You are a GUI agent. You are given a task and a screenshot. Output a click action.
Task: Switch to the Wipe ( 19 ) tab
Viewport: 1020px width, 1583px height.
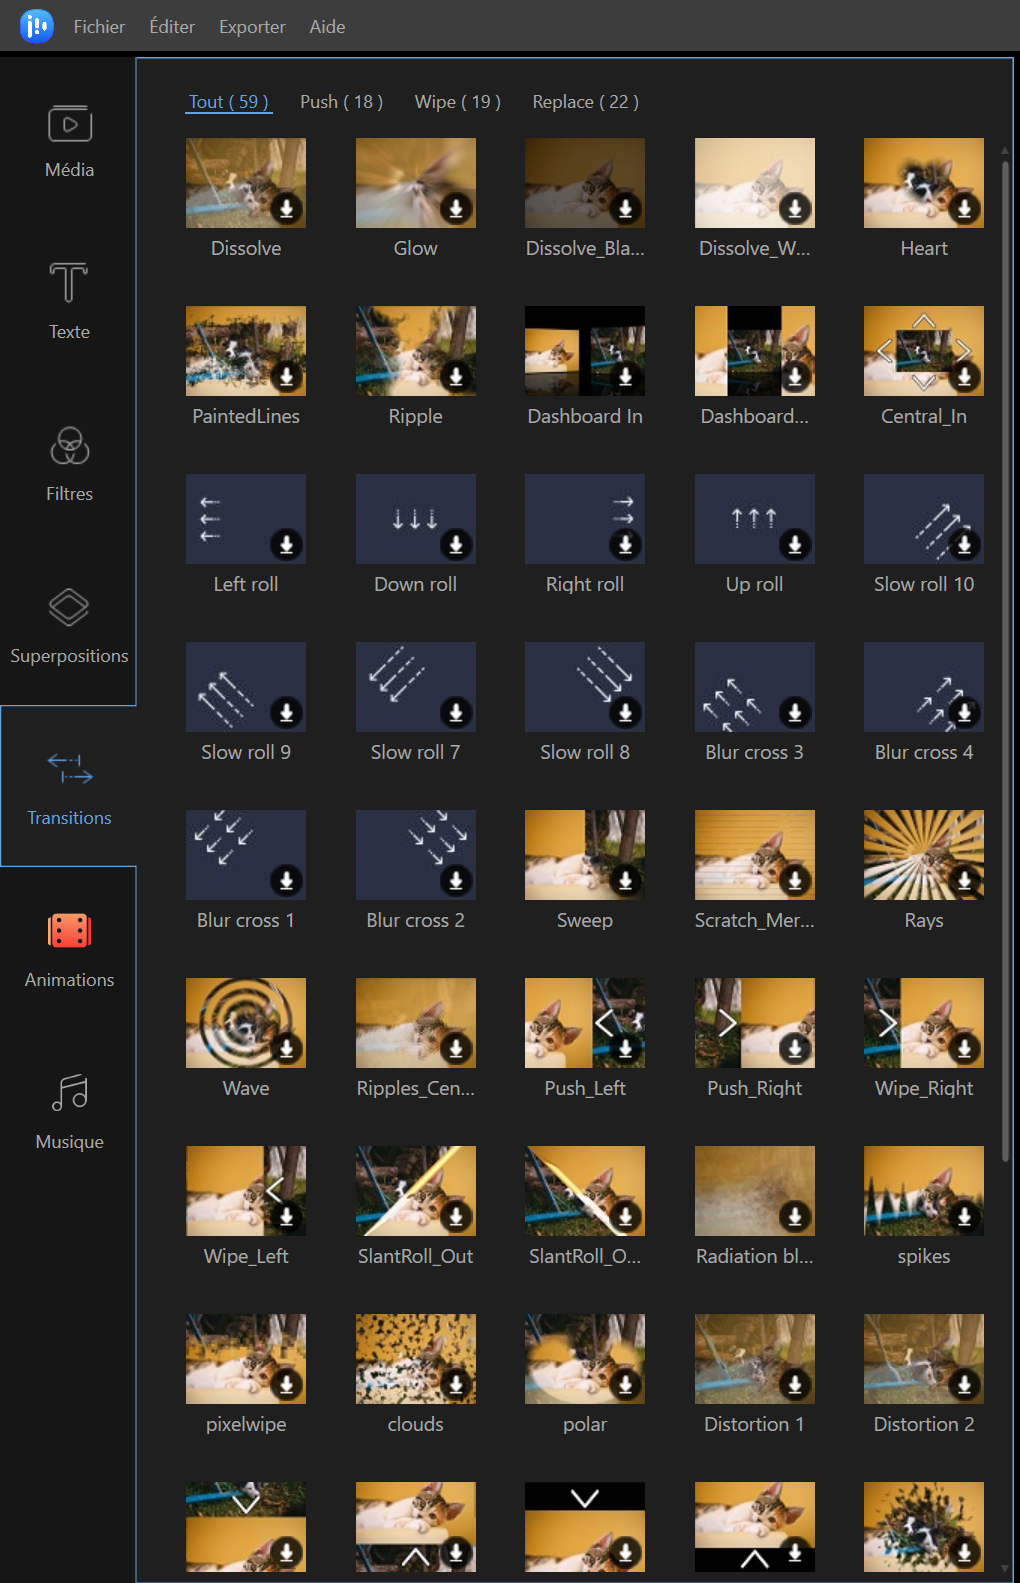click(x=457, y=102)
